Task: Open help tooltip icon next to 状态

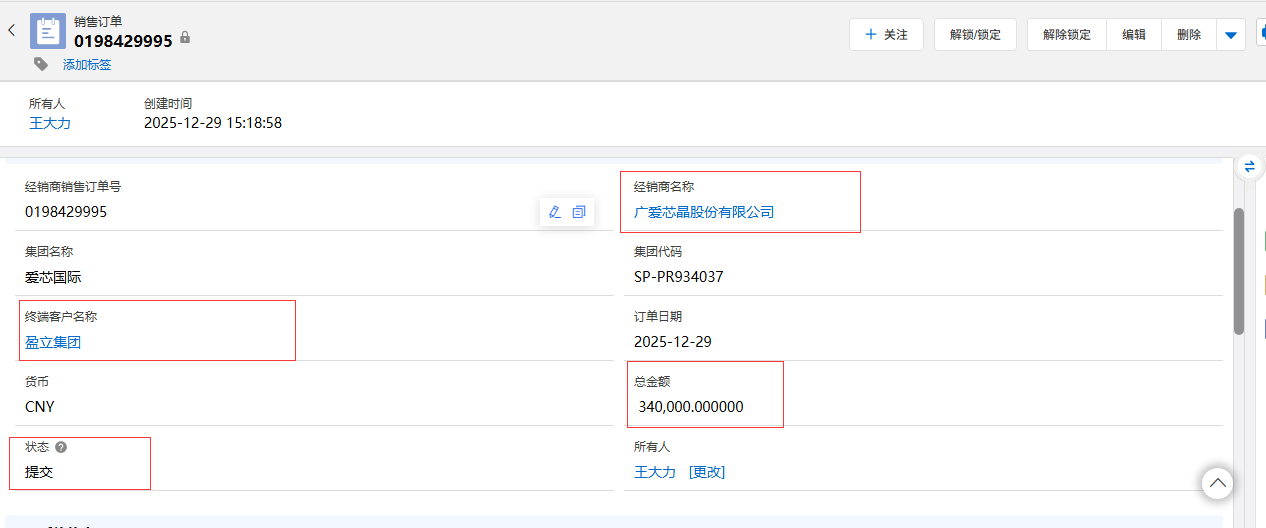Action: tap(61, 447)
